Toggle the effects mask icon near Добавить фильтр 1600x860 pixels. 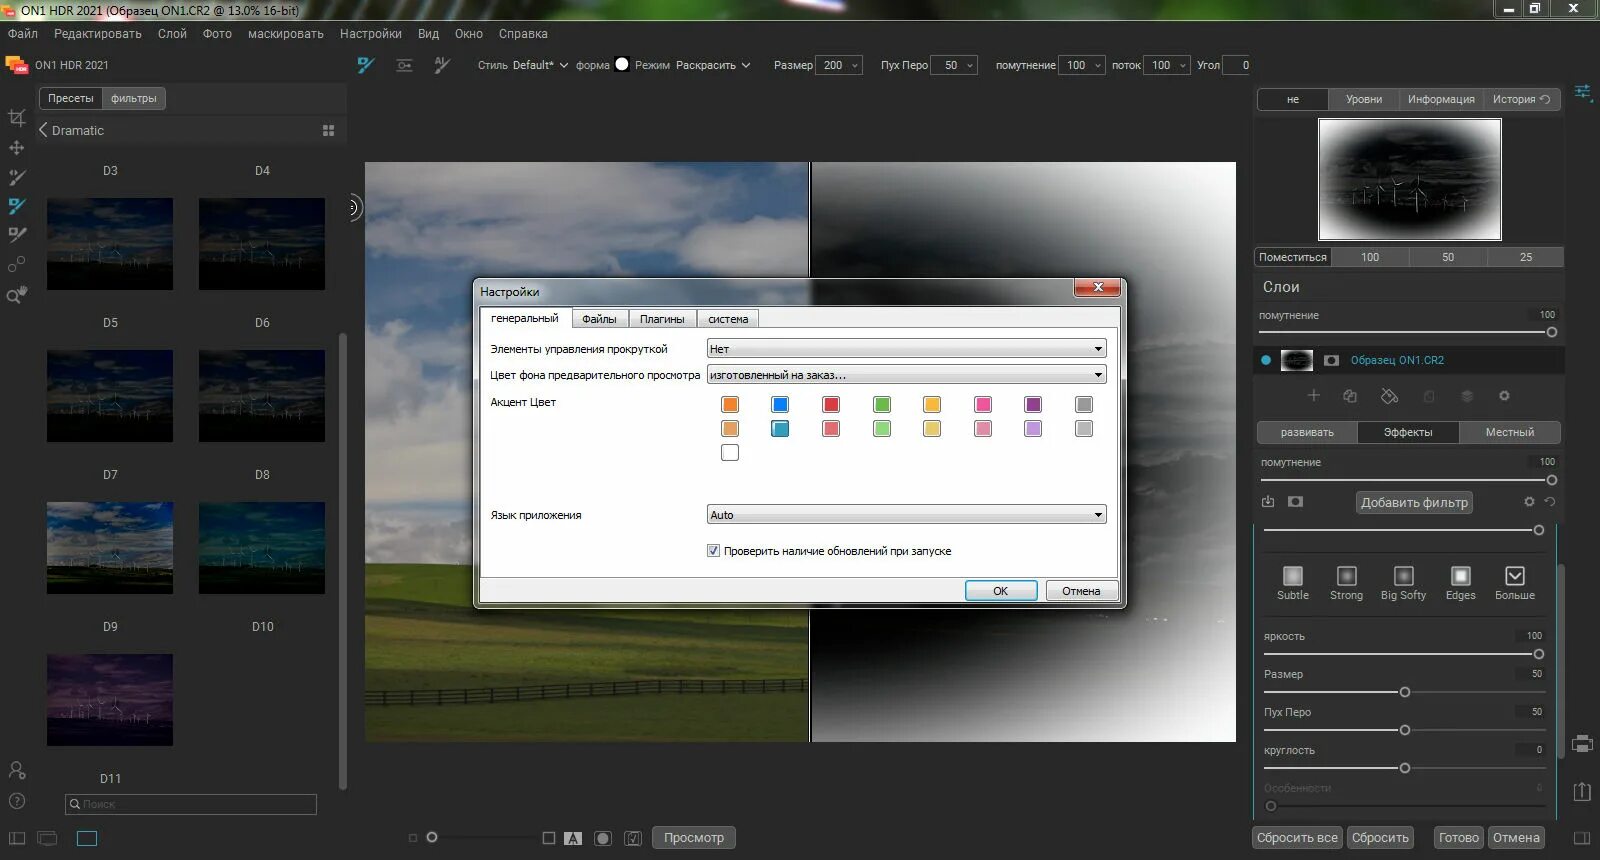[1295, 502]
